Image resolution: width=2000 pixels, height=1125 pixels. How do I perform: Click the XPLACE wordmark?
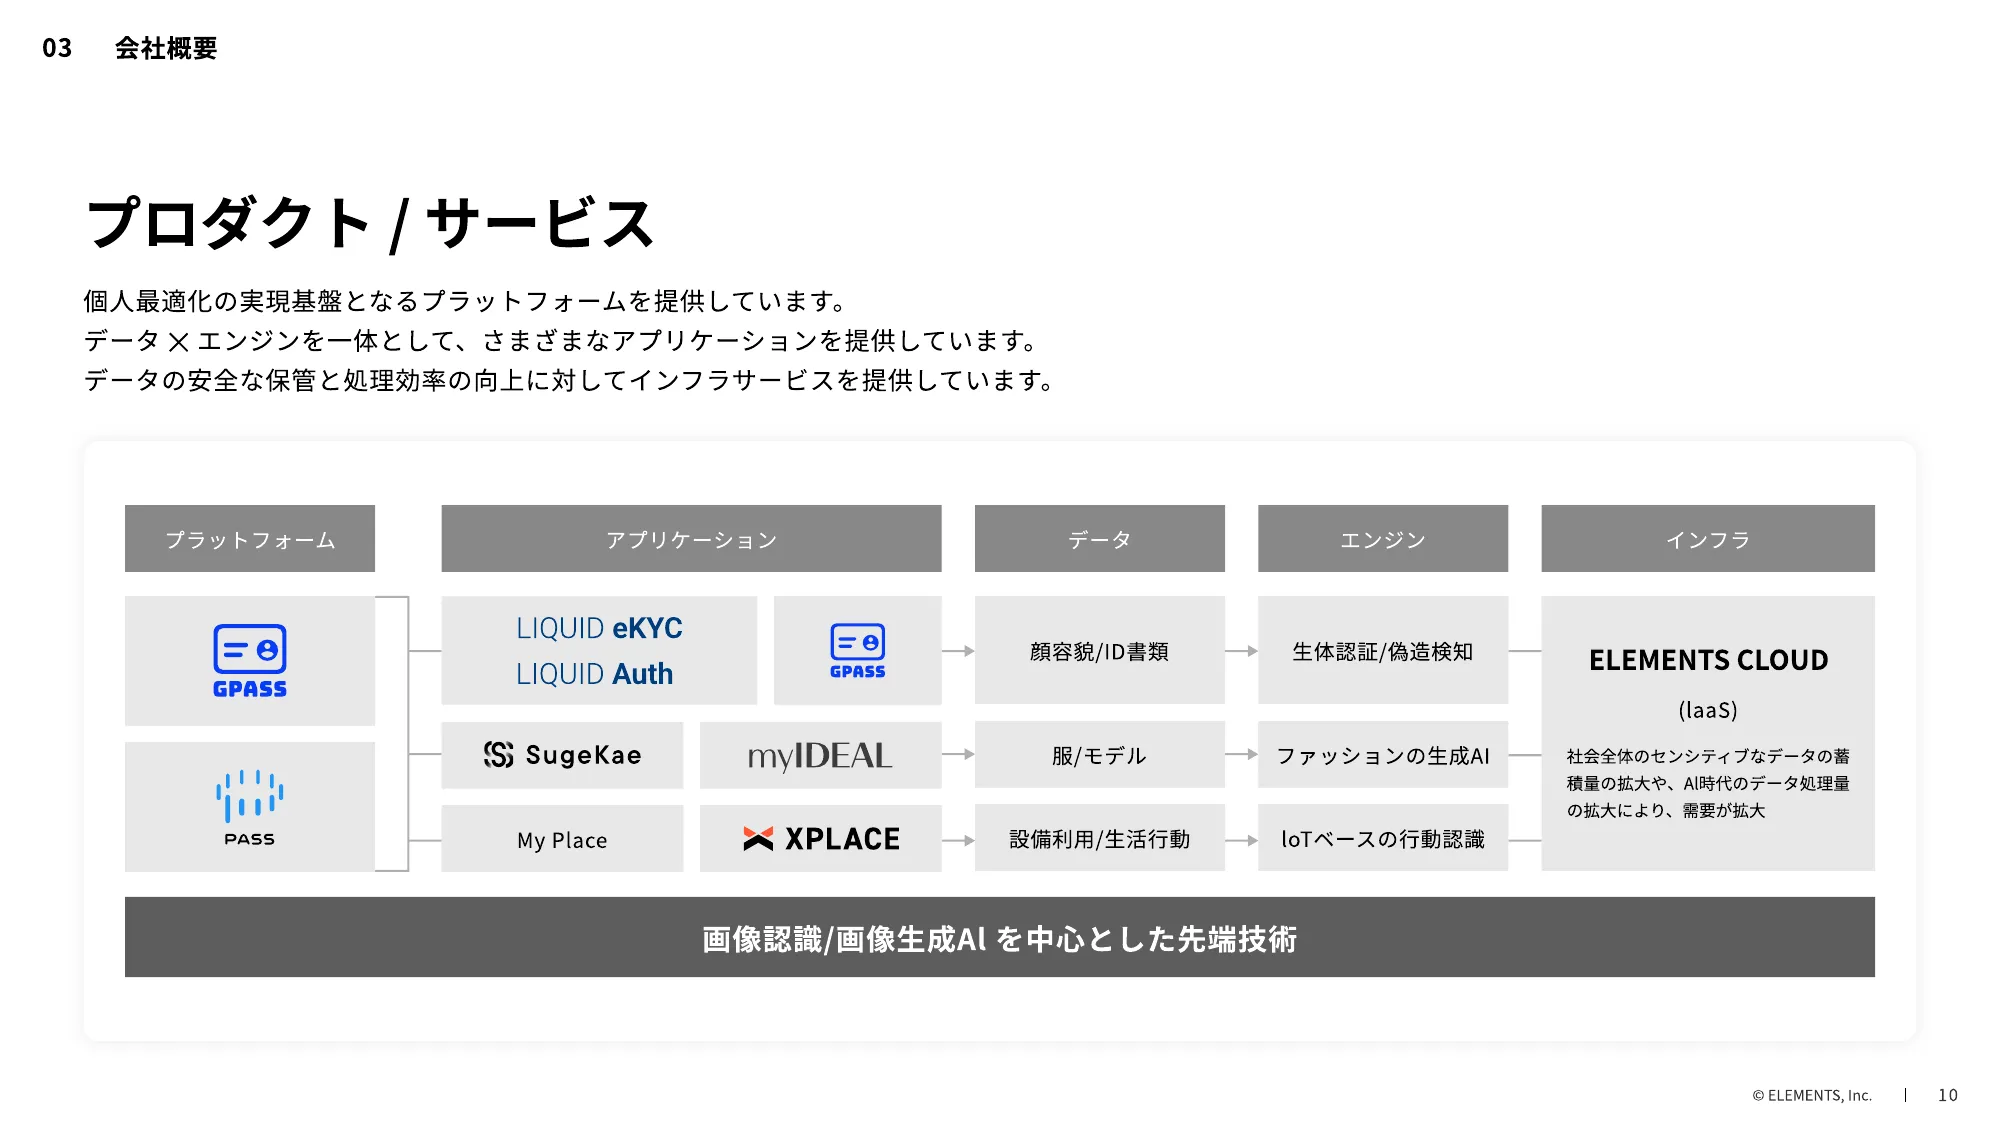[x=842, y=839]
